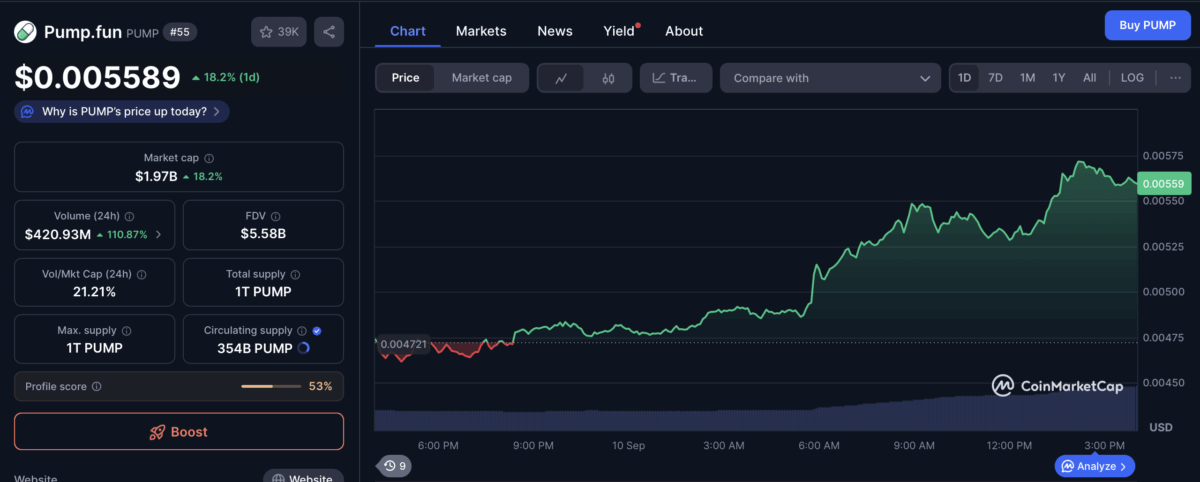The height and width of the screenshot is (482, 1200).
Task: Select 1Y time range
Action: 1059,78
